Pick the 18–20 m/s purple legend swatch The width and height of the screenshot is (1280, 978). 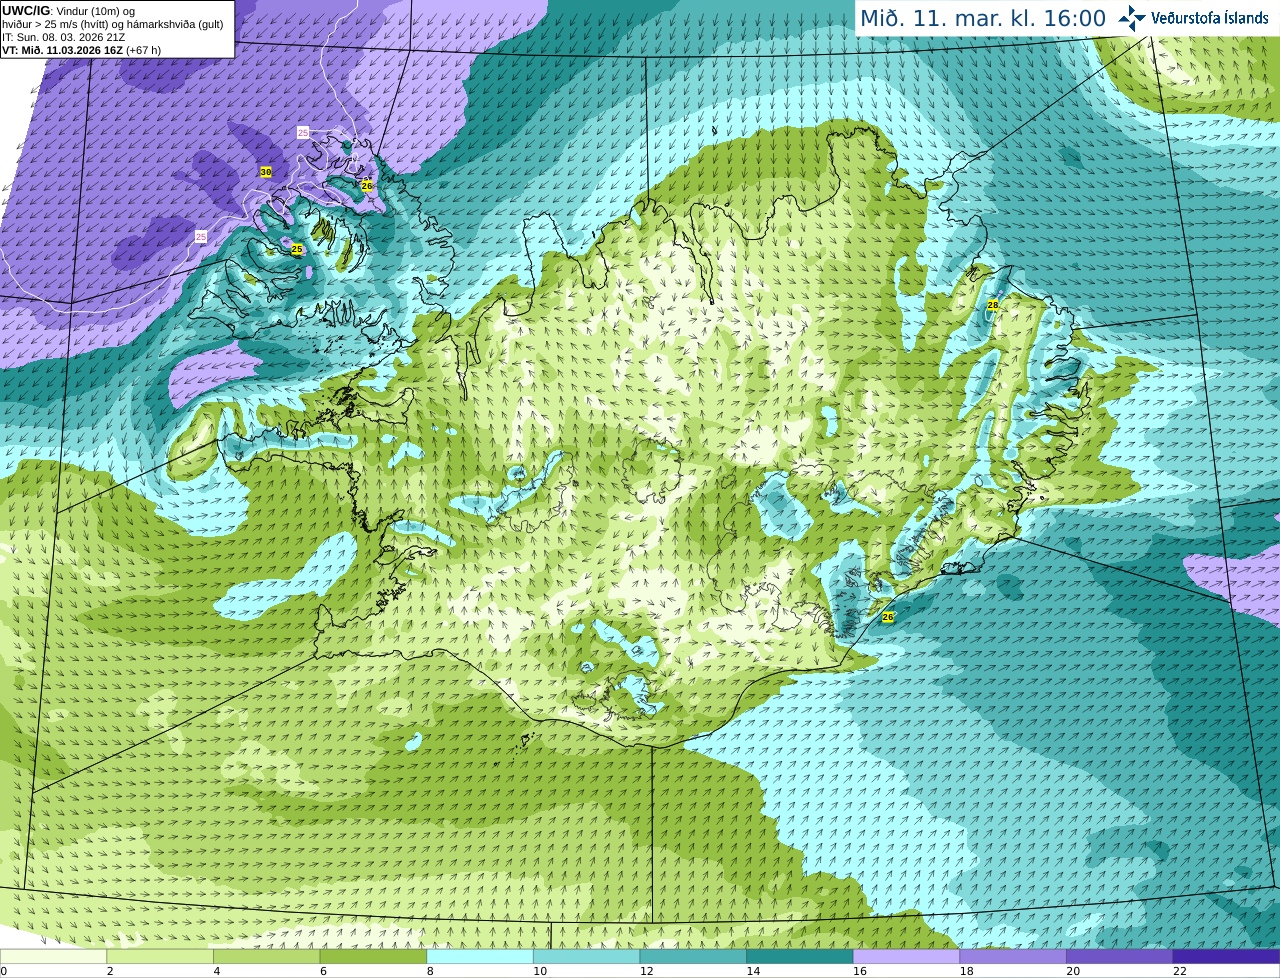(1013, 956)
